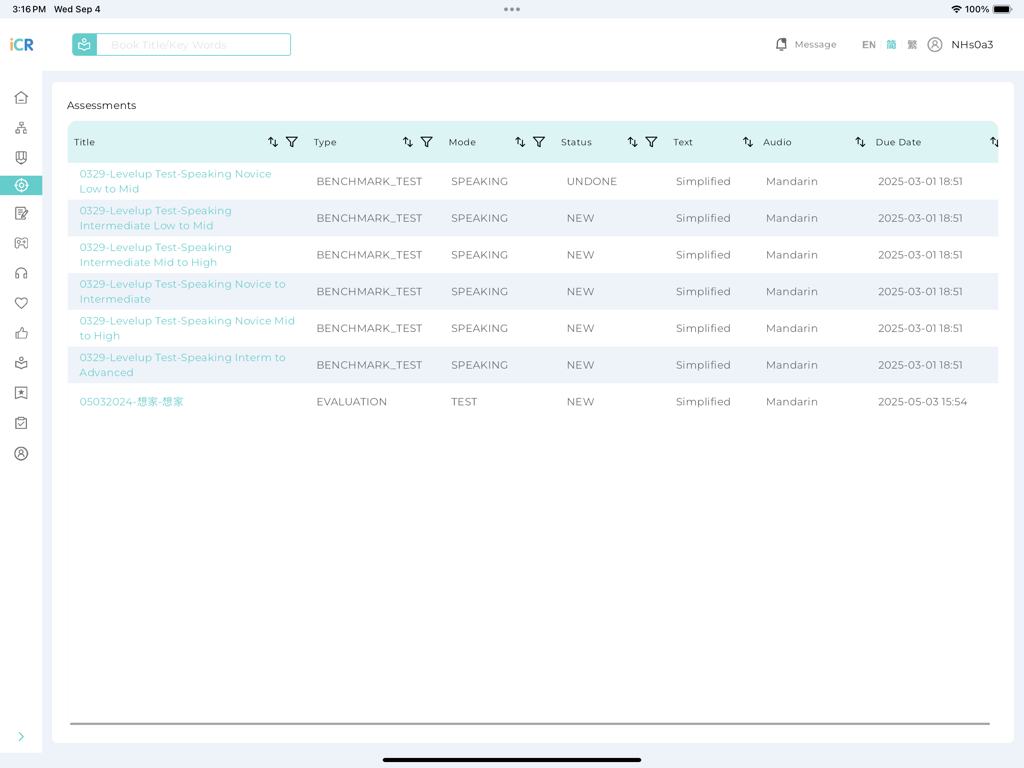
Task: Click the heart favorites icon
Action: [20, 303]
